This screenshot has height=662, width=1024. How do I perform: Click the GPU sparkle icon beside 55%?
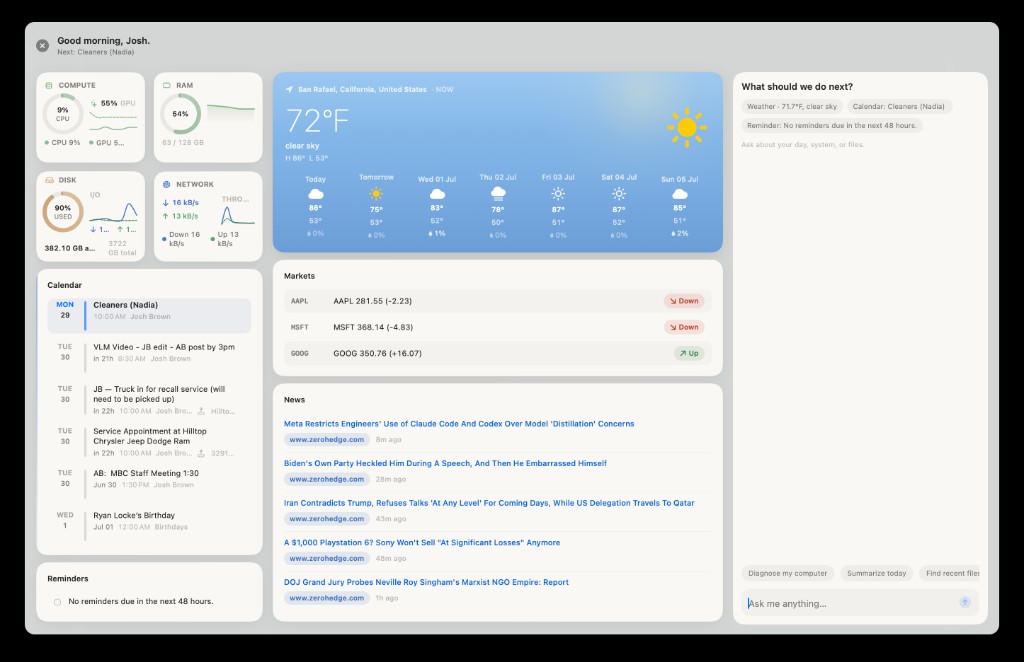pyautogui.click(x=94, y=103)
